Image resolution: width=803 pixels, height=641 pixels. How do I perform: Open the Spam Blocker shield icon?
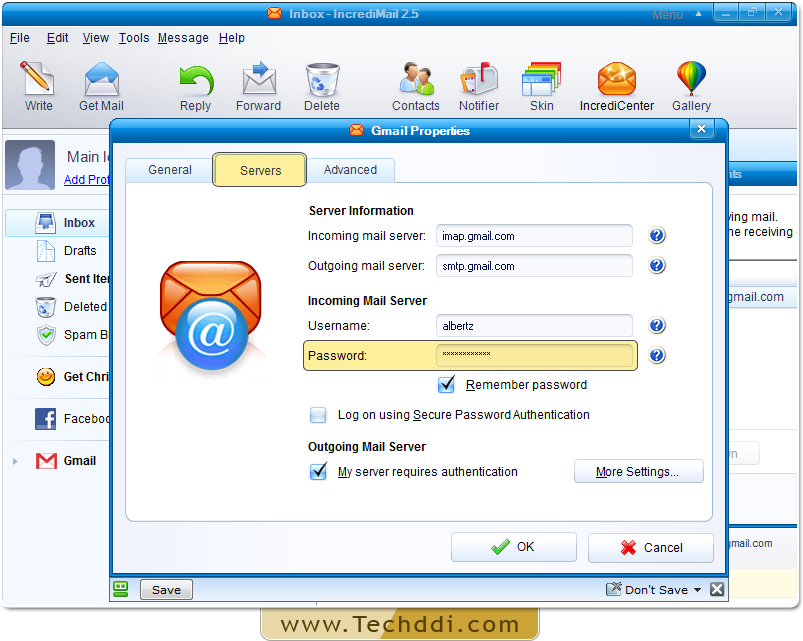pyautogui.click(x=46, y=335)
